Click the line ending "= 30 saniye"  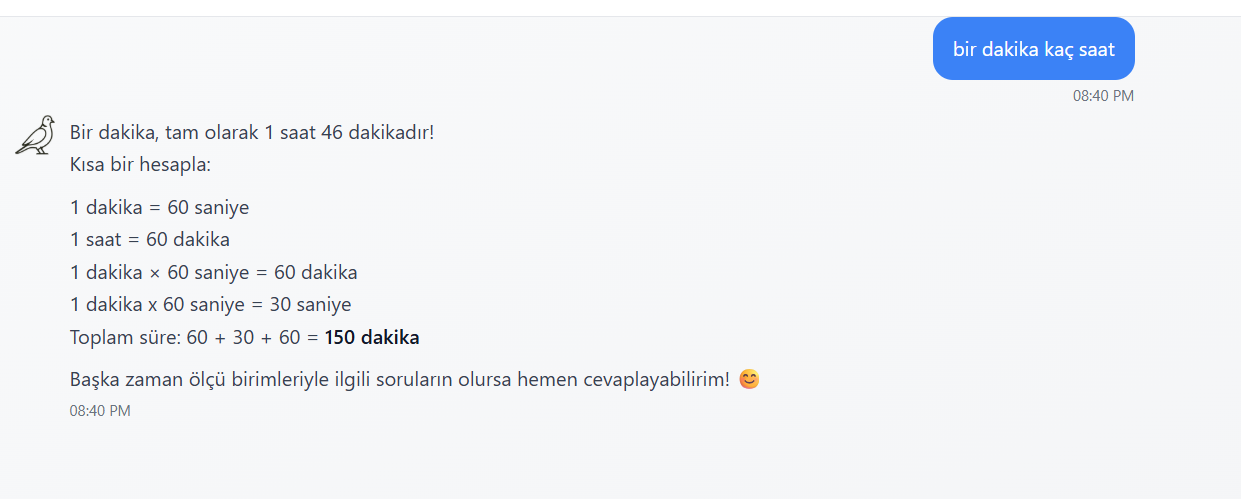pyautogui.click(x=210, y=305)
